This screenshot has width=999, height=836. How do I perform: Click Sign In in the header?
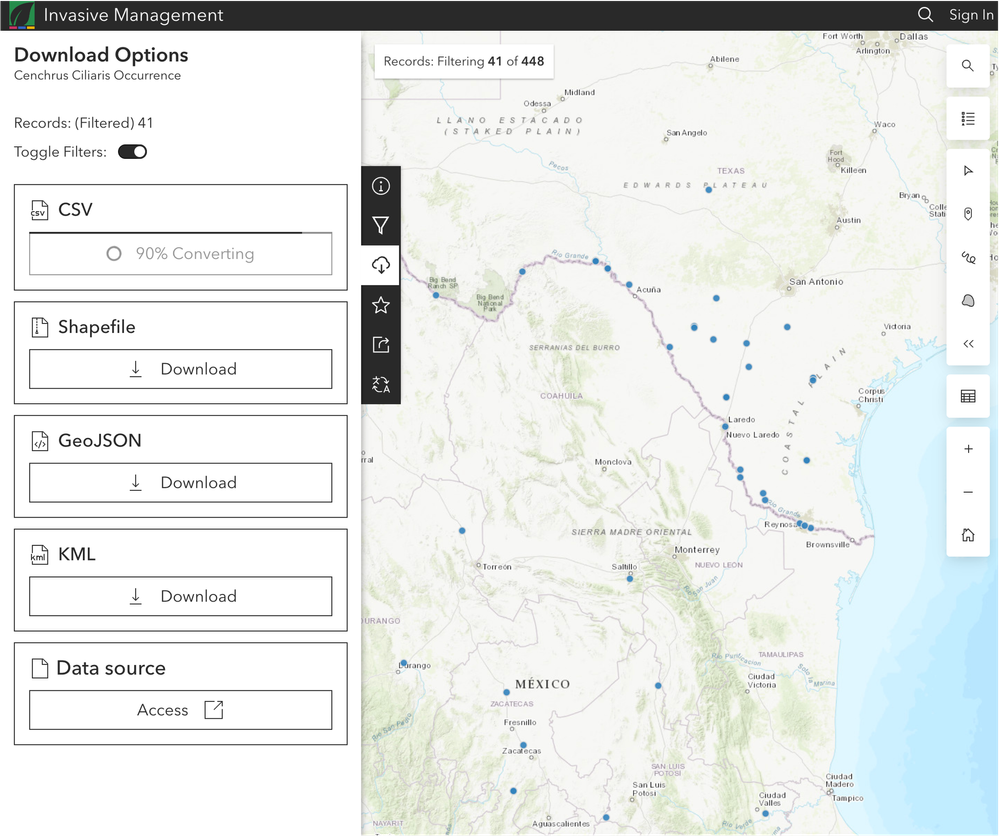(x=970, y=15)
